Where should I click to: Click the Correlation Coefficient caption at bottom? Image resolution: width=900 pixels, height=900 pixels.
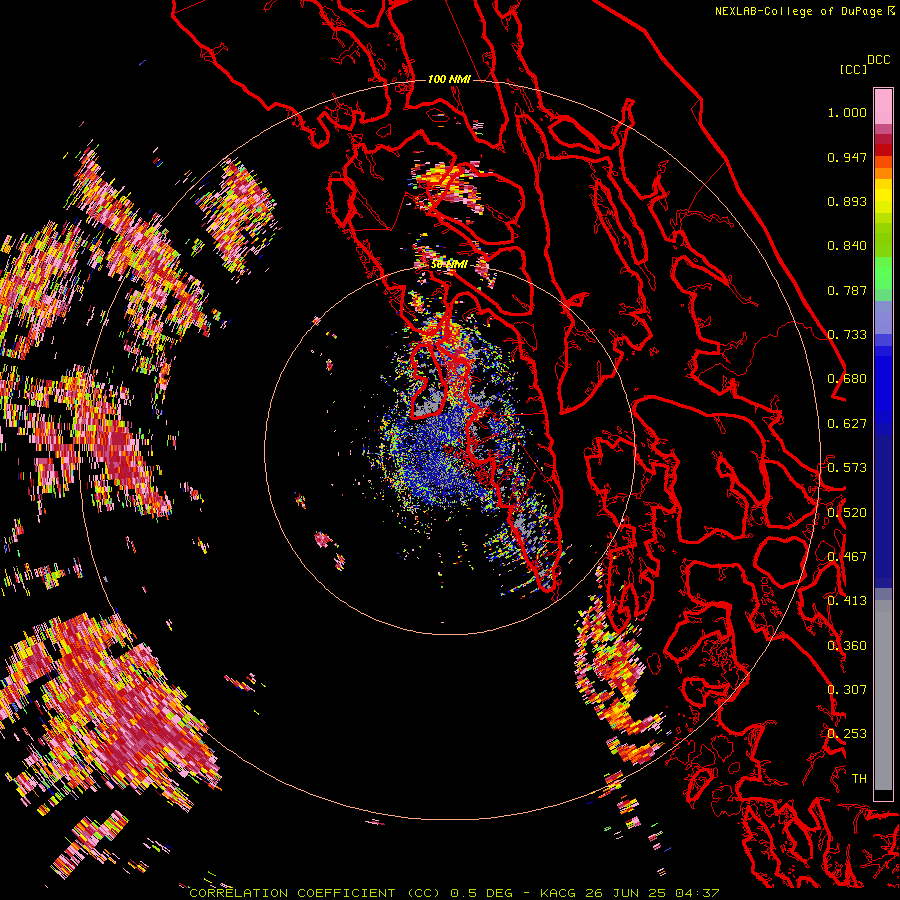click(x=315, y=893)
